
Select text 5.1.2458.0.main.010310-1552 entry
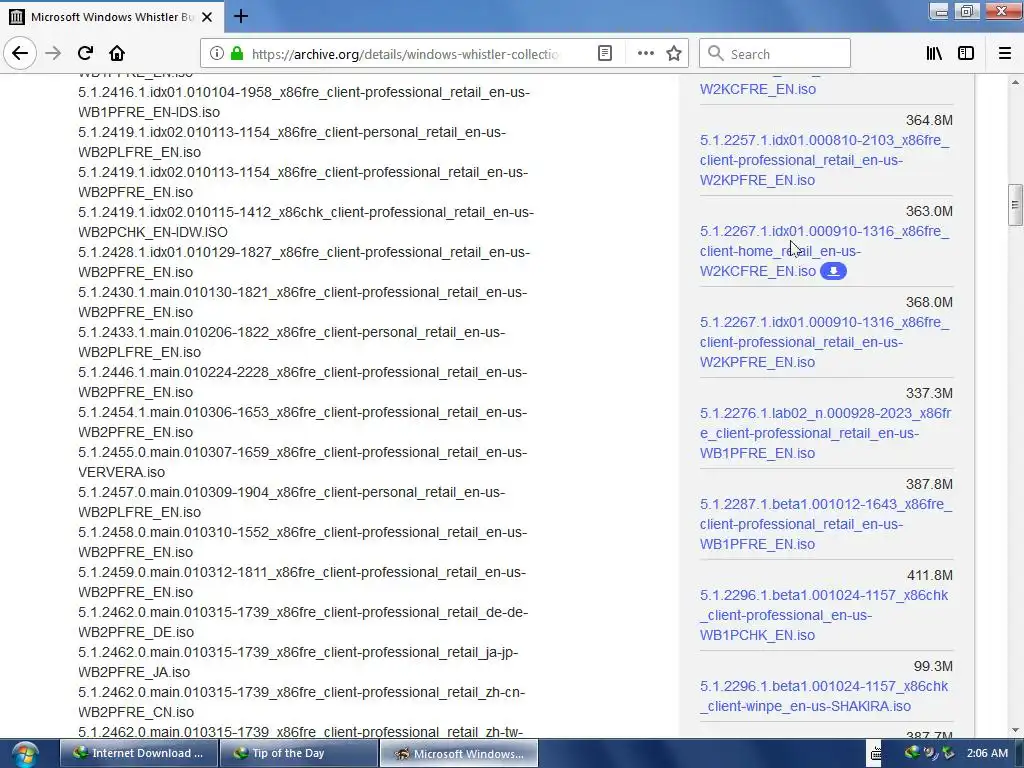pyautogui.click(x=302, y=542)
